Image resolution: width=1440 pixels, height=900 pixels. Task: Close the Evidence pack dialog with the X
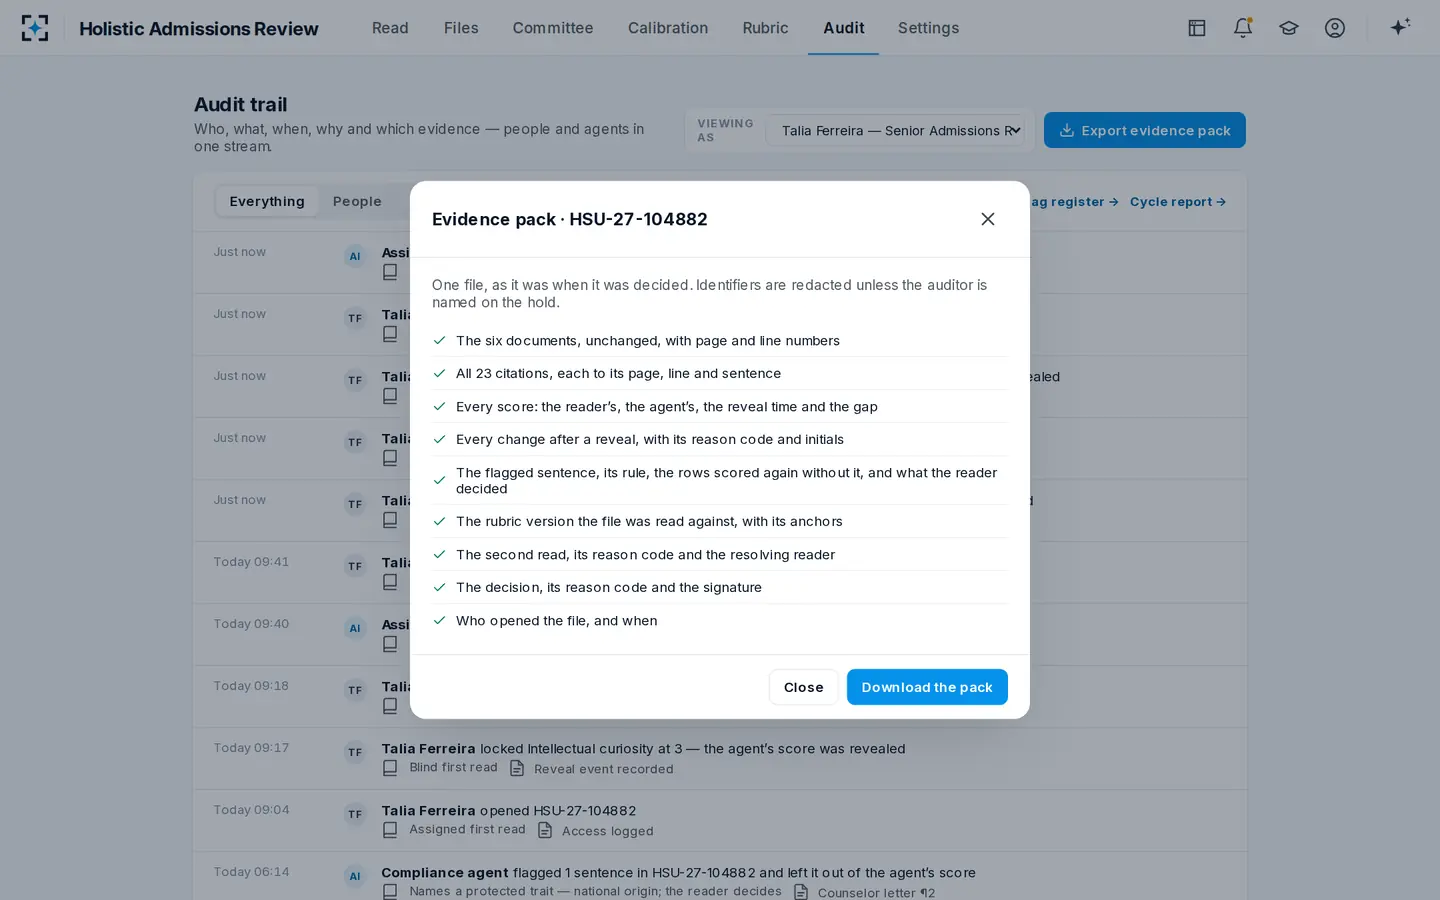[x=988, y=219]
